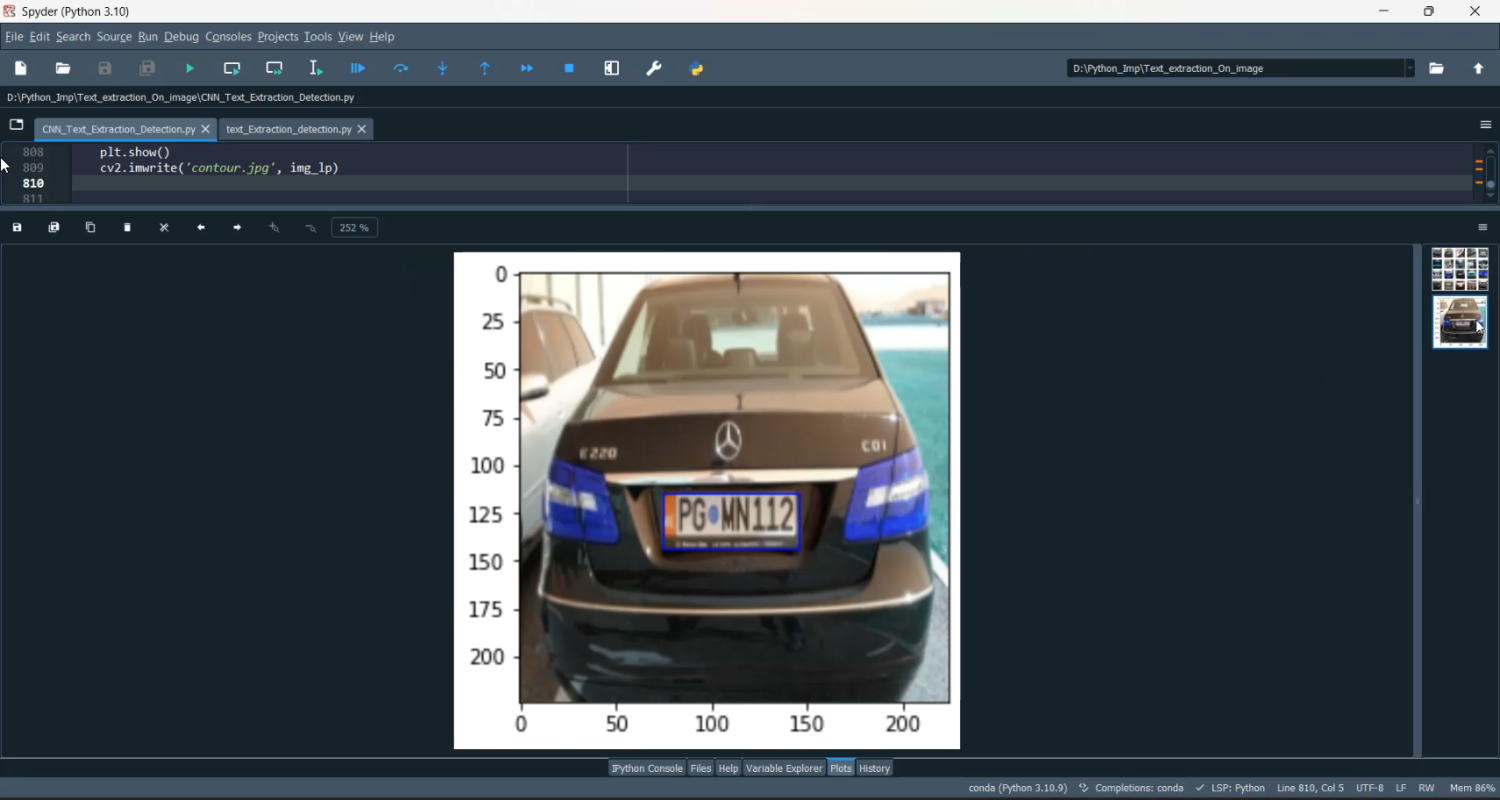Open Preferences via the wrench icon

click(654, 69)
